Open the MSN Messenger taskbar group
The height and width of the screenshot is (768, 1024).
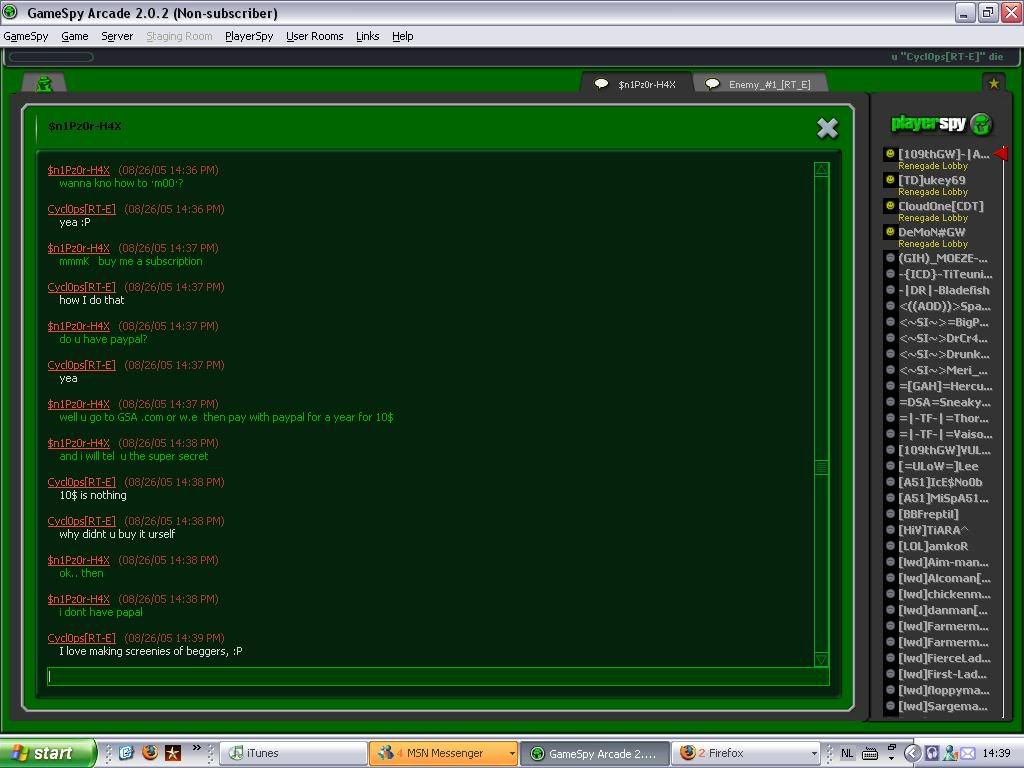(x=443, y=753)
